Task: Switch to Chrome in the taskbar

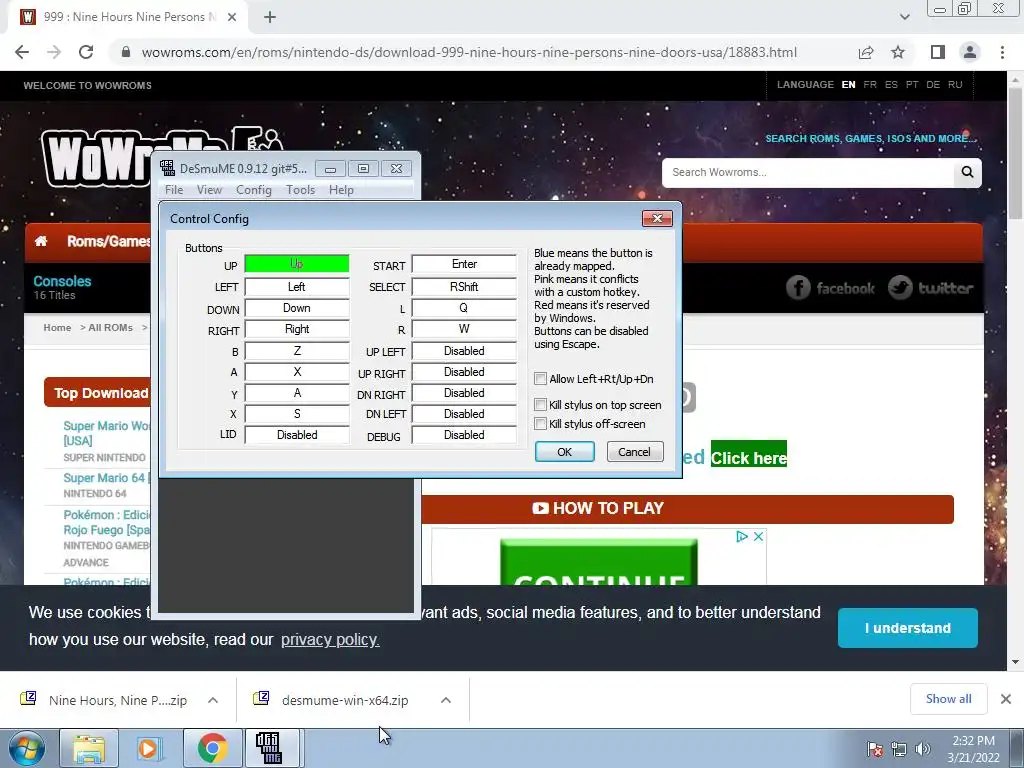Action: [x=212, y=748]
